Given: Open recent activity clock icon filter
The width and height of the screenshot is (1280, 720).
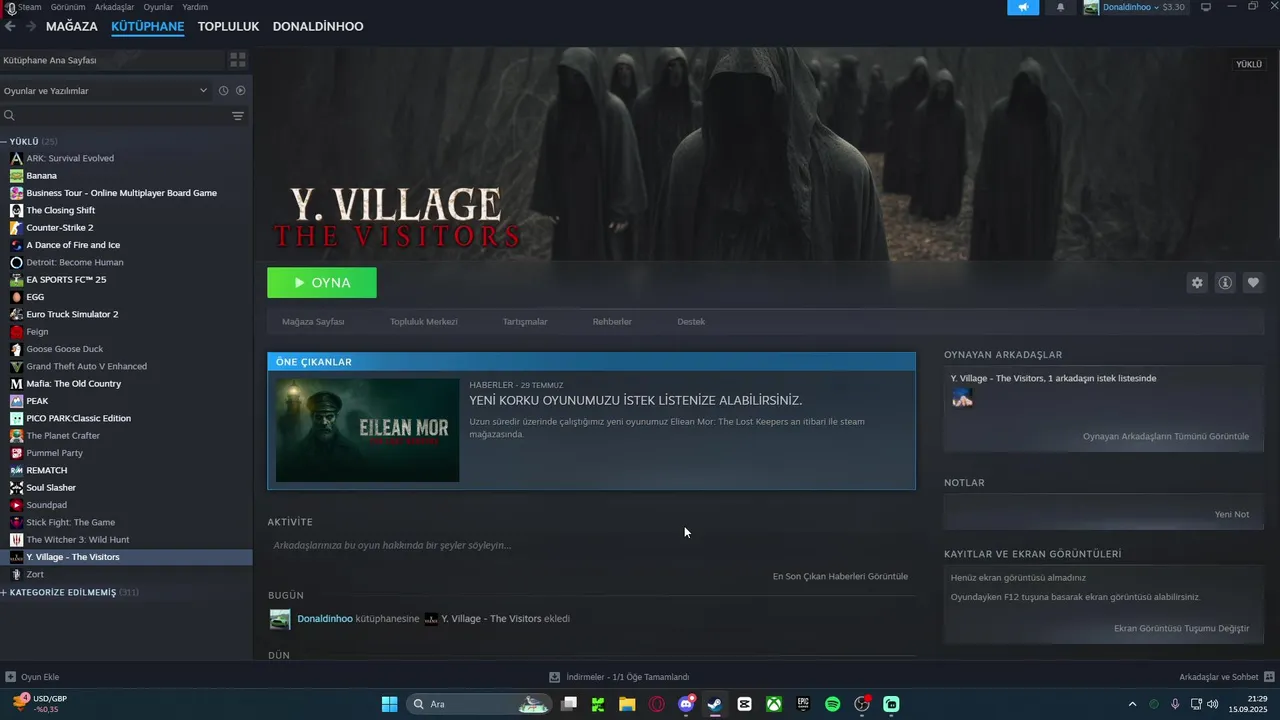Looking at the screenshot, I should click(x=224, y=91).
